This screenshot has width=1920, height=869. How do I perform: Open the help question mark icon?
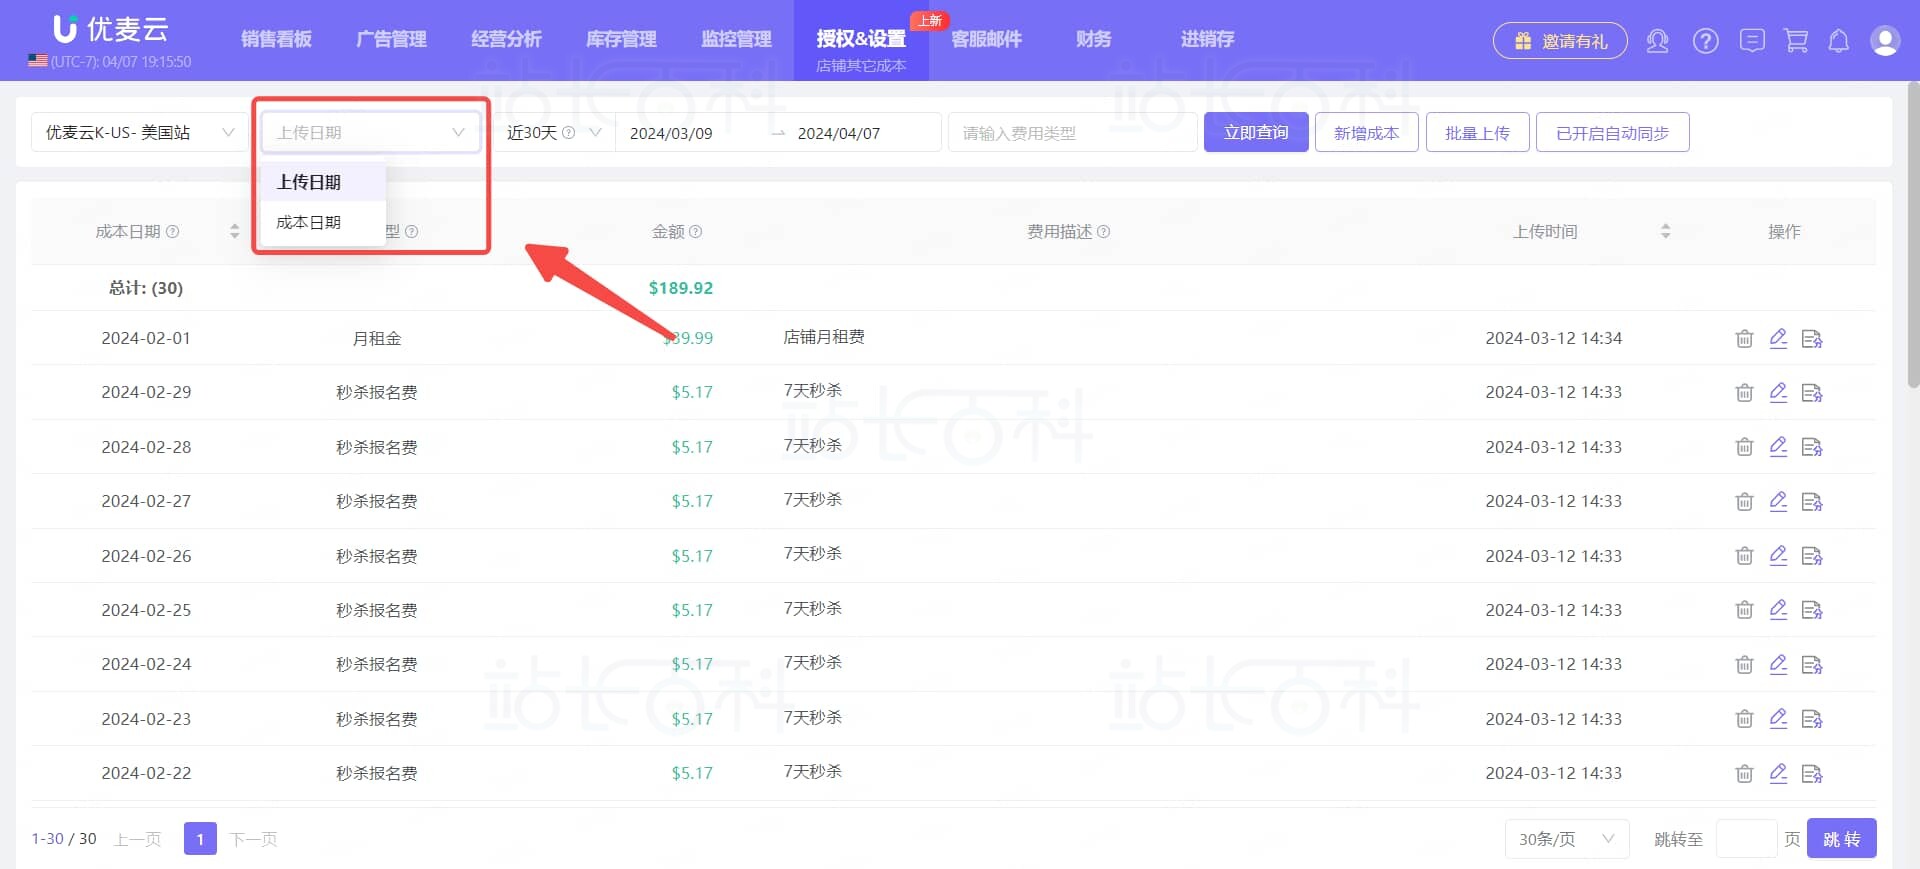(1705, 41)
